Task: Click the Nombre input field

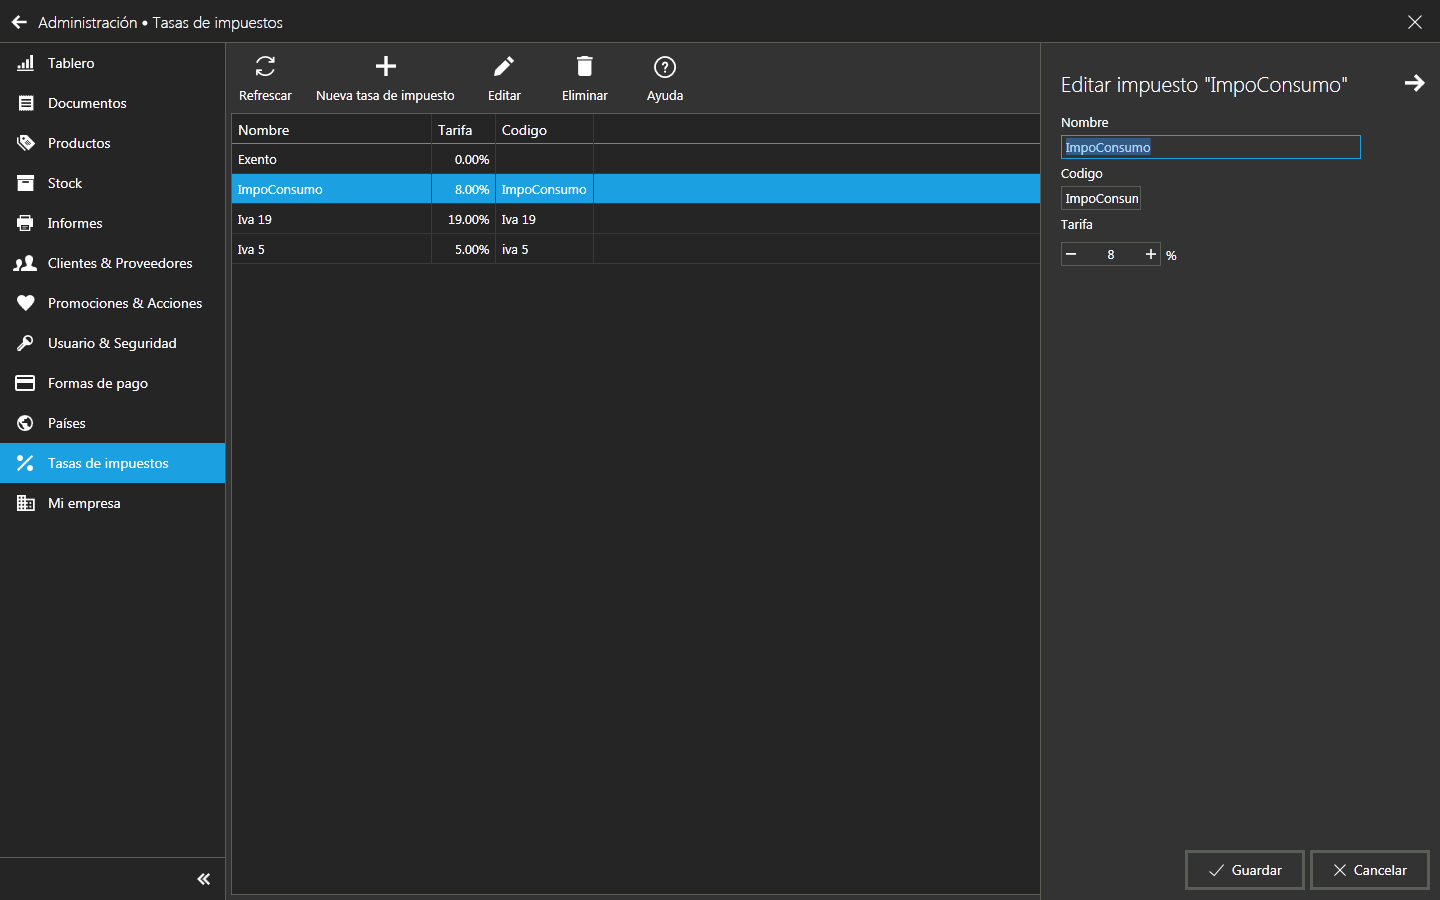Action: pyautogui.click(x=1210, y=147)
